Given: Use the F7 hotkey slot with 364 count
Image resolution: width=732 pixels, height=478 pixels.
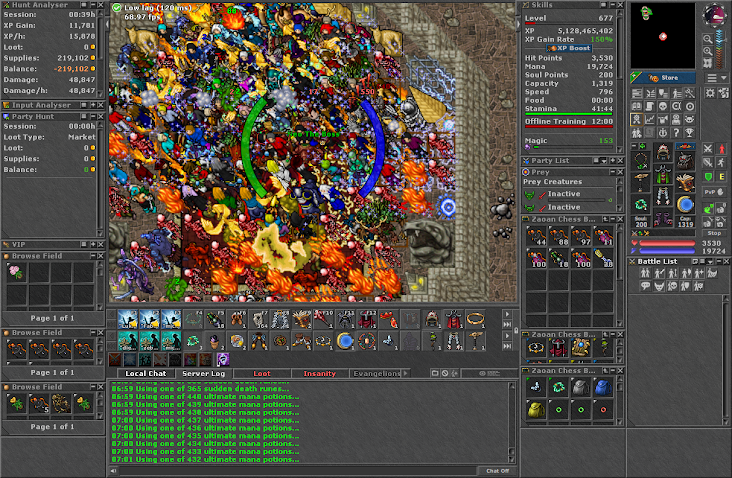Looking at the screenshot, I should [x=258, y=320].
